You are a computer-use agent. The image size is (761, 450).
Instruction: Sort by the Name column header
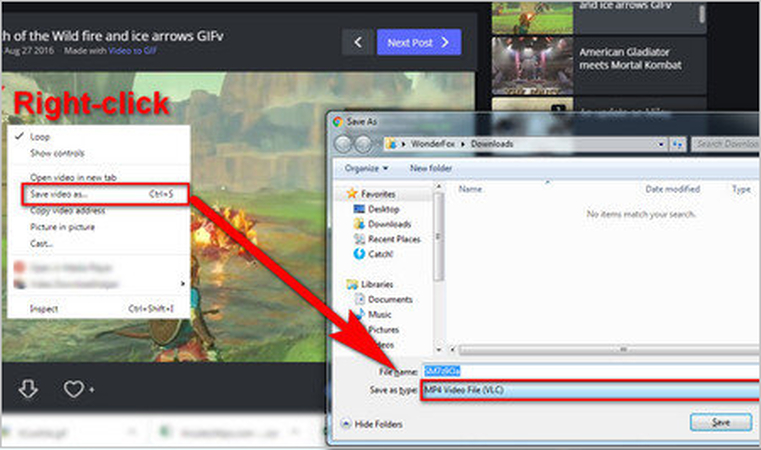[470, 189]
